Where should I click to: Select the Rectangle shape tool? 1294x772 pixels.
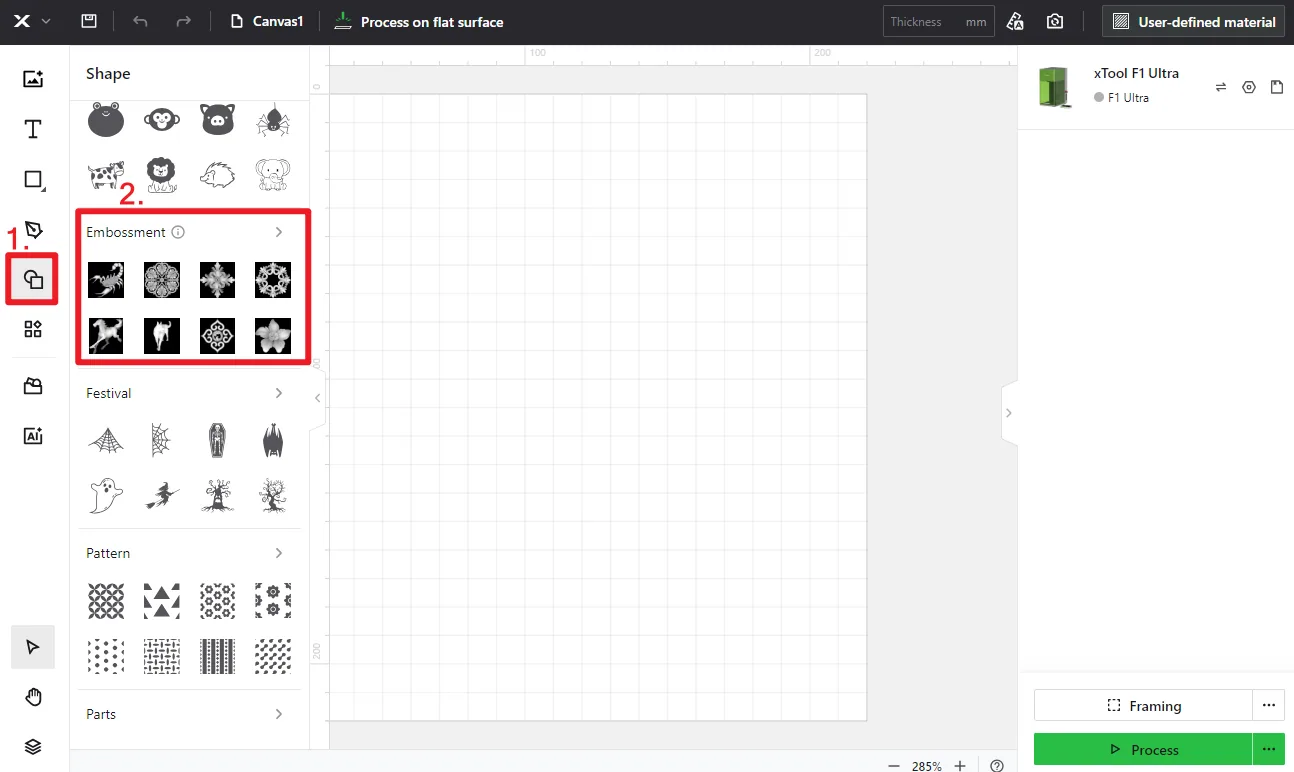coord(33,180)
